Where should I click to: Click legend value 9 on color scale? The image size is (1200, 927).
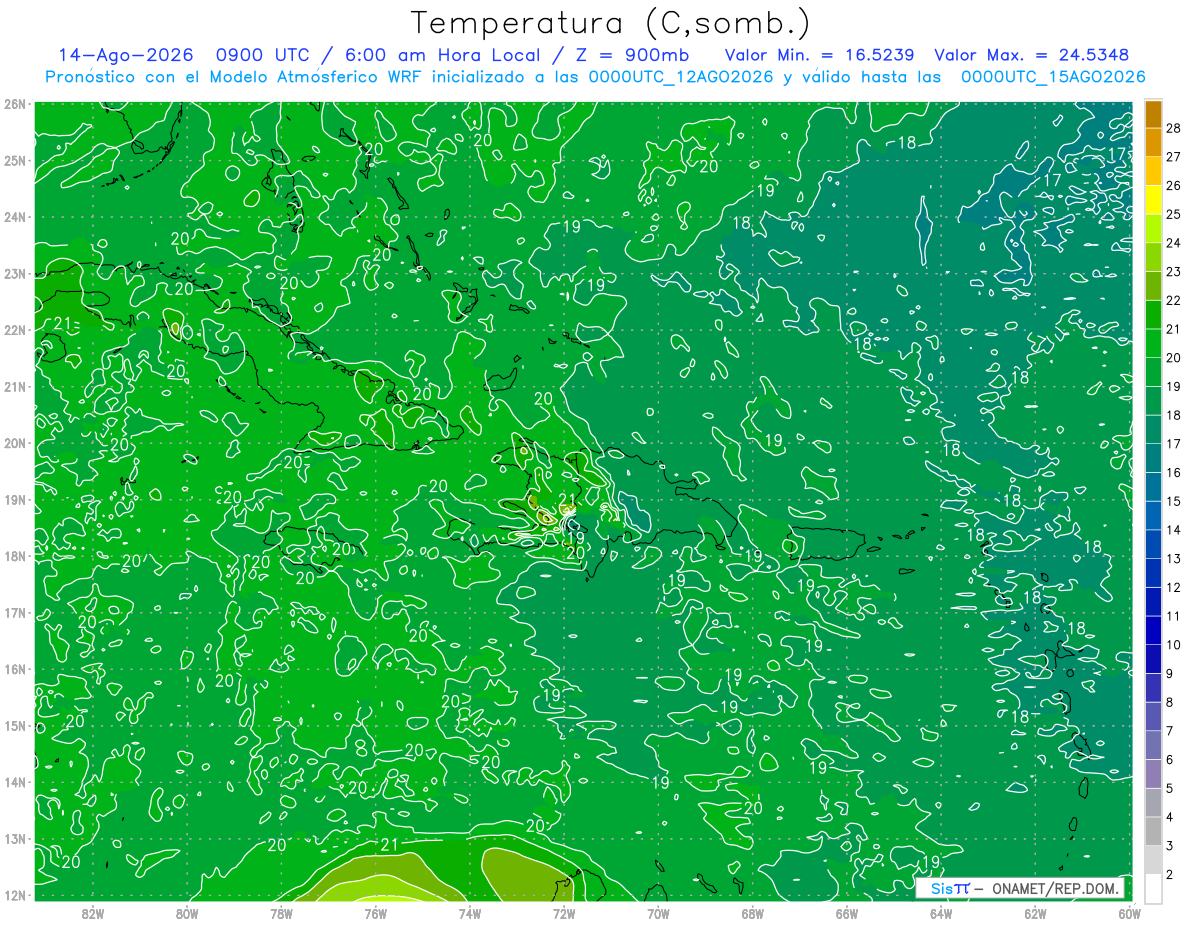[x=1169, y=674]
